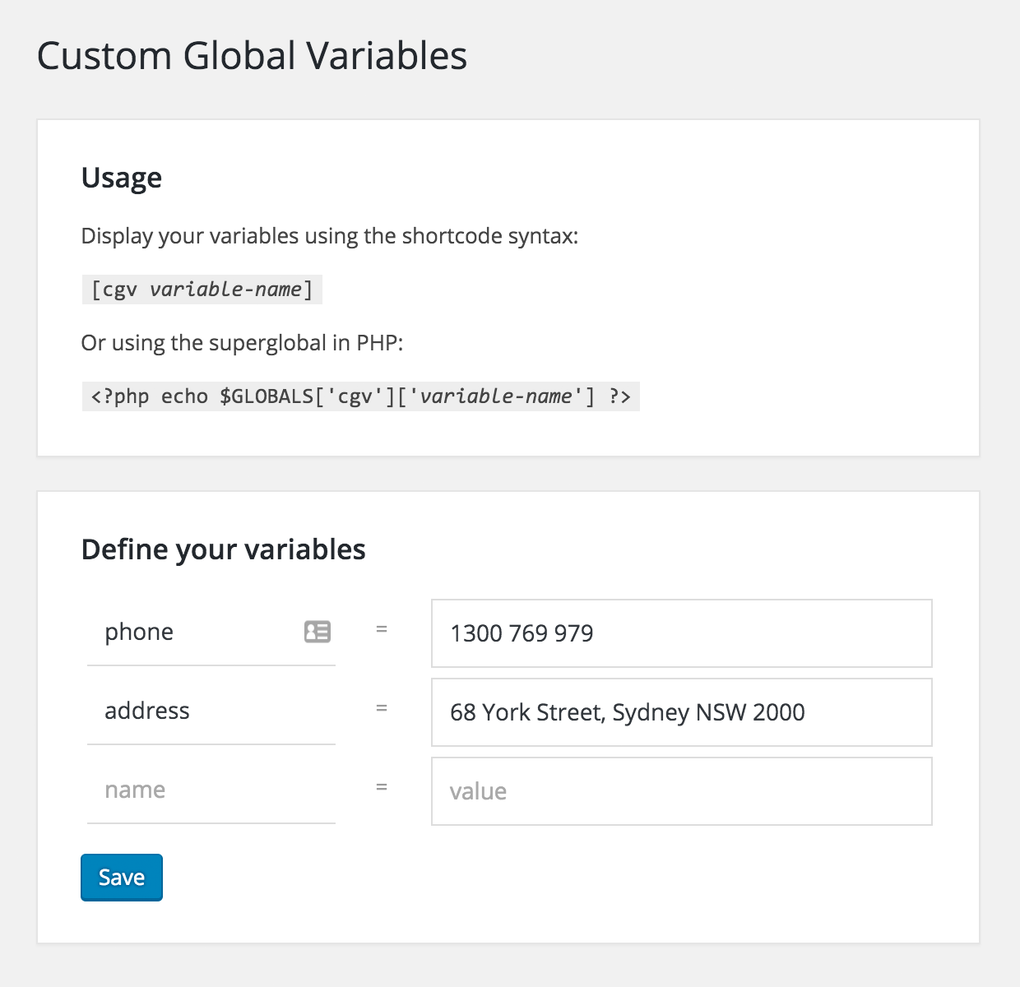Select the PHP superglobal code snippet
1020x987 pixels.
(361, 396)
